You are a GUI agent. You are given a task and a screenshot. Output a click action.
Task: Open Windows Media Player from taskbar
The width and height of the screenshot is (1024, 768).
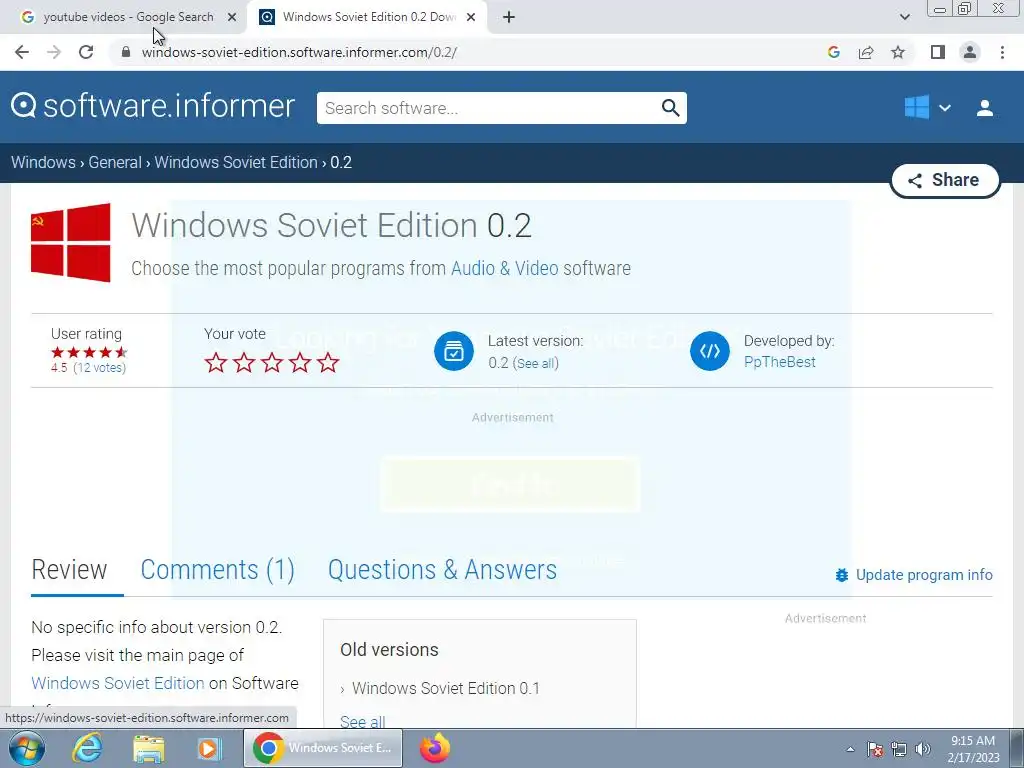point(209,748)
